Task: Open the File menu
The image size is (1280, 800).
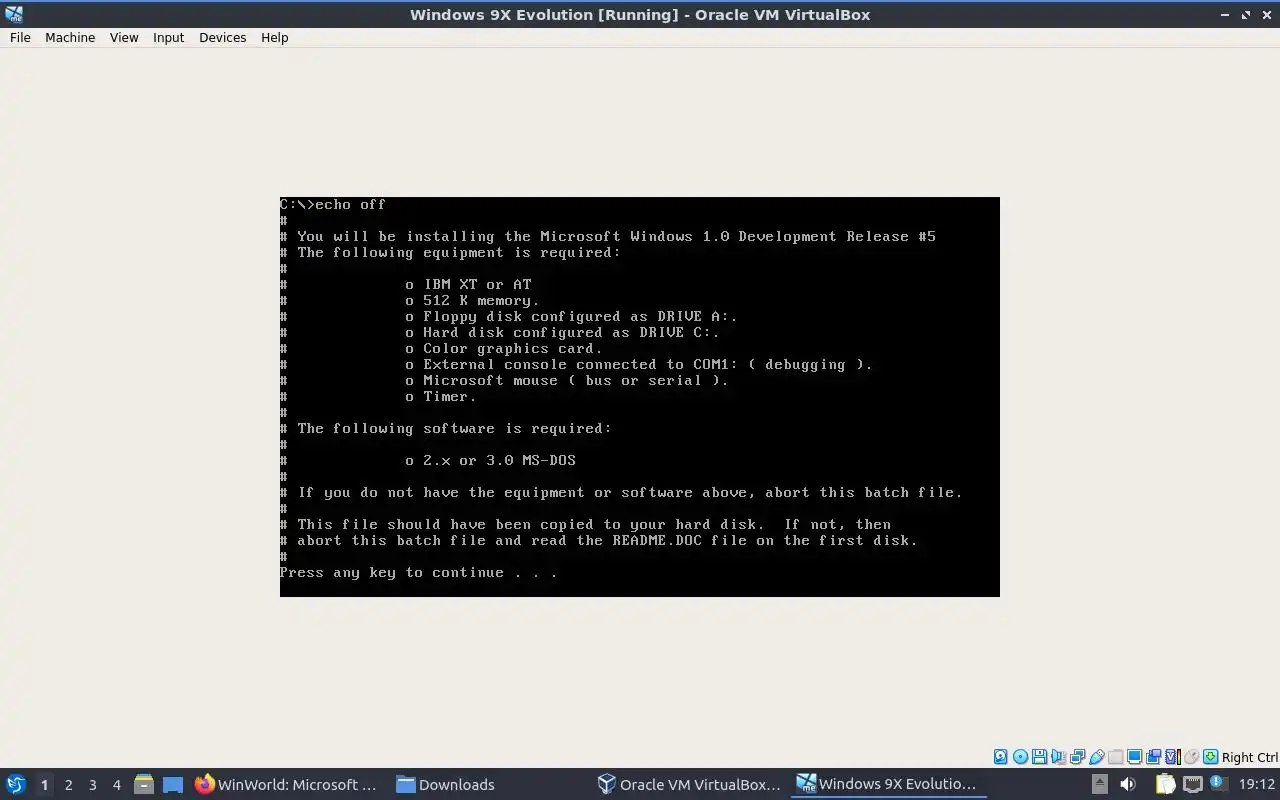Action: 20,37
